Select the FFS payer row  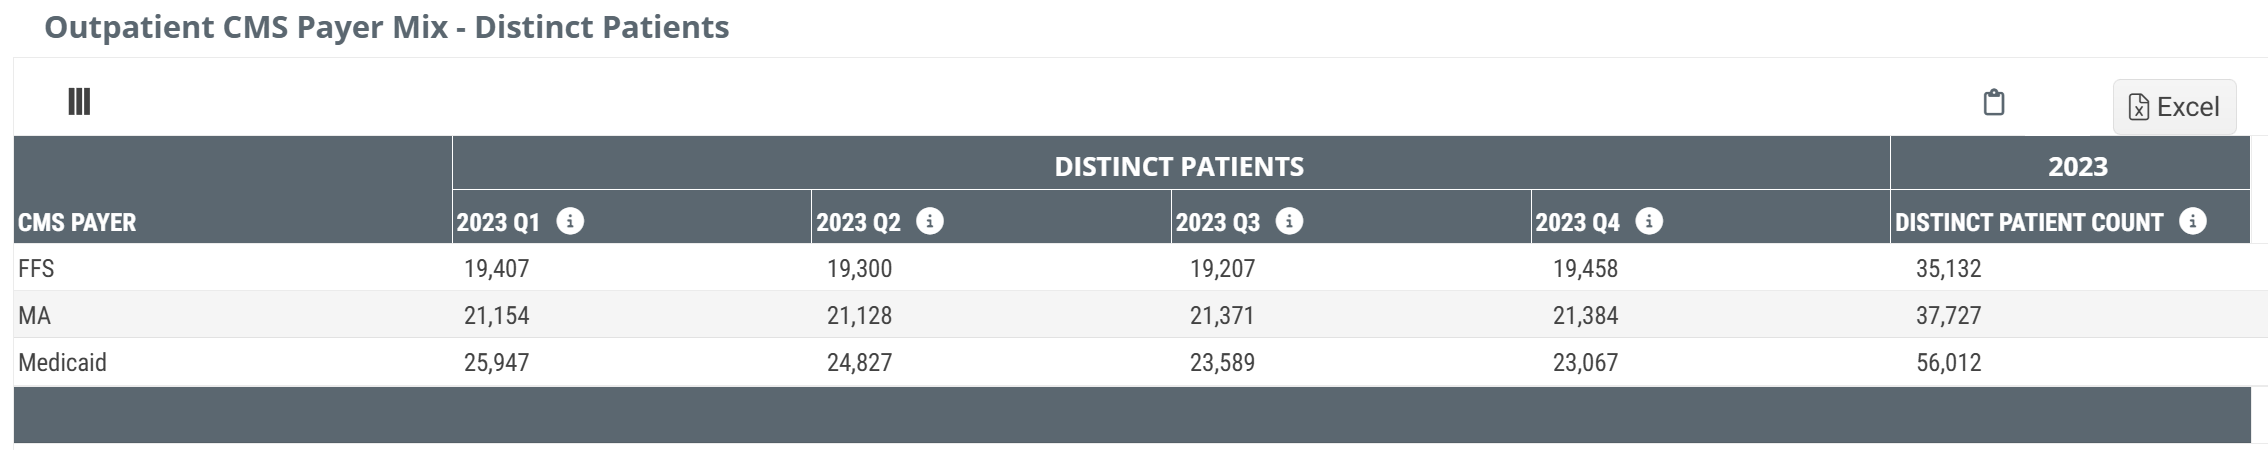click(x=1132, y=268)
